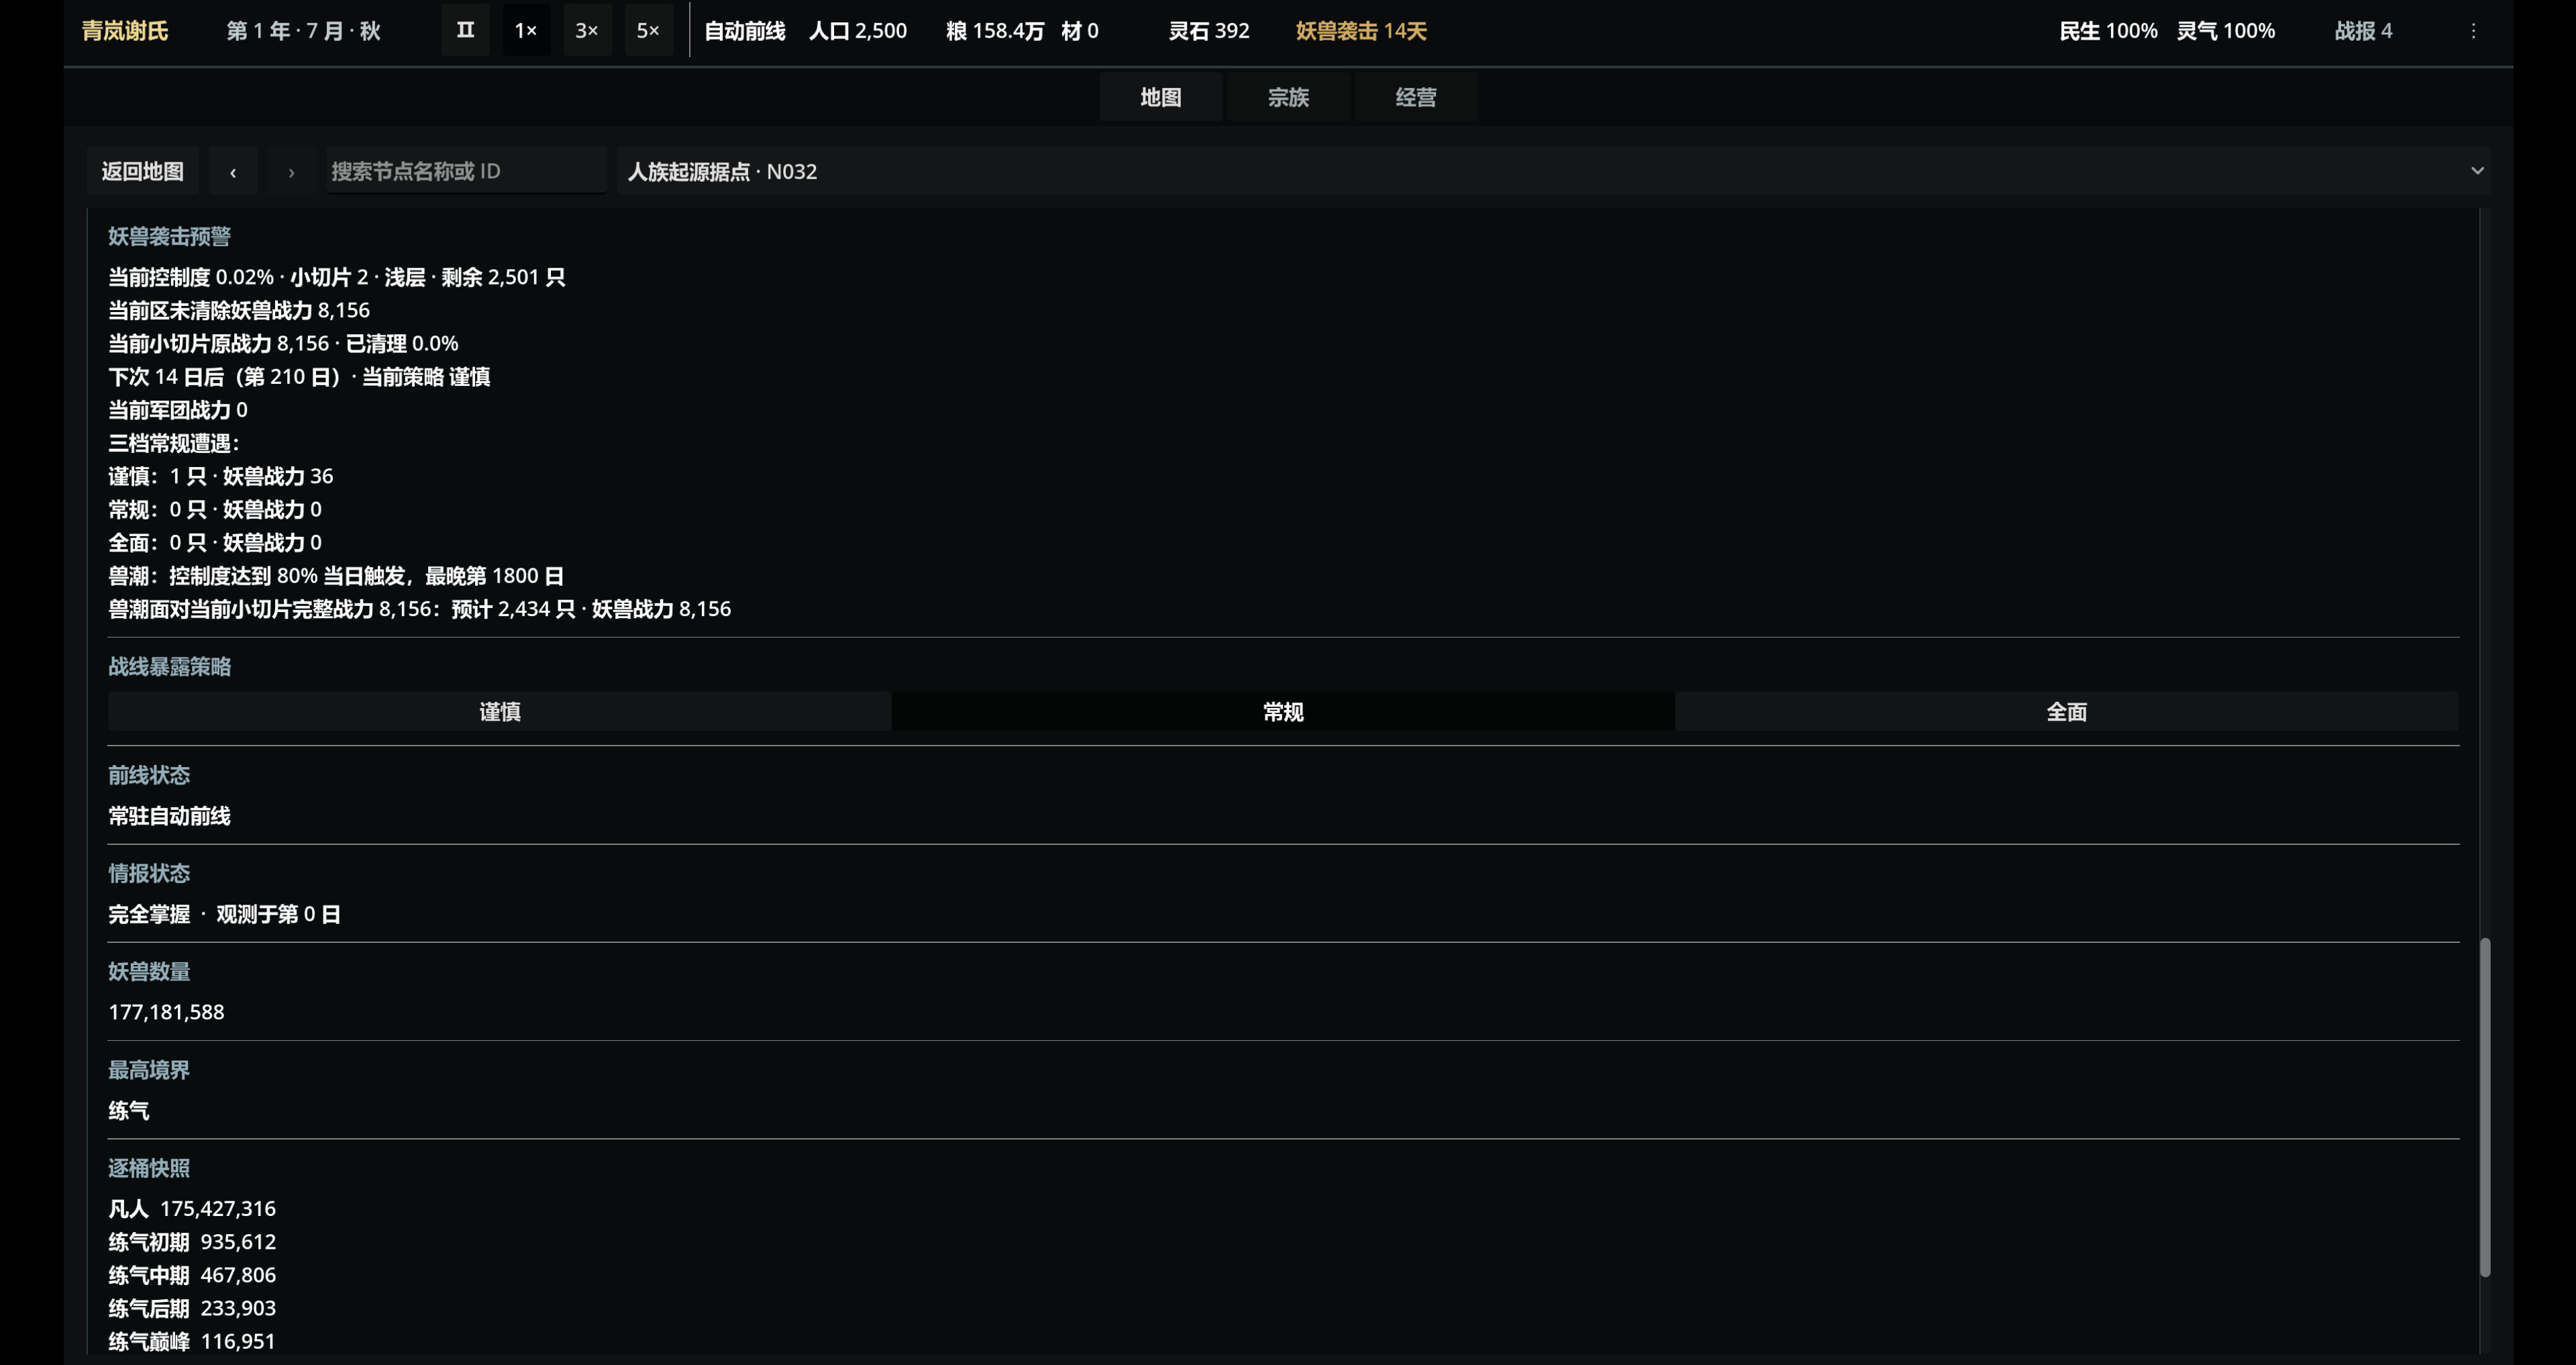Set game speed to 1×
Viewport: 2576px width, 1365px height.
tap(526, 30)
